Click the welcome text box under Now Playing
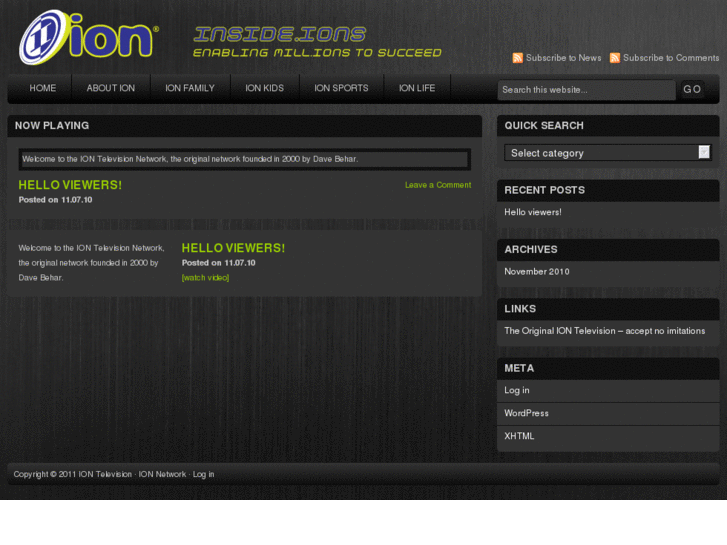 coord(245,159)
